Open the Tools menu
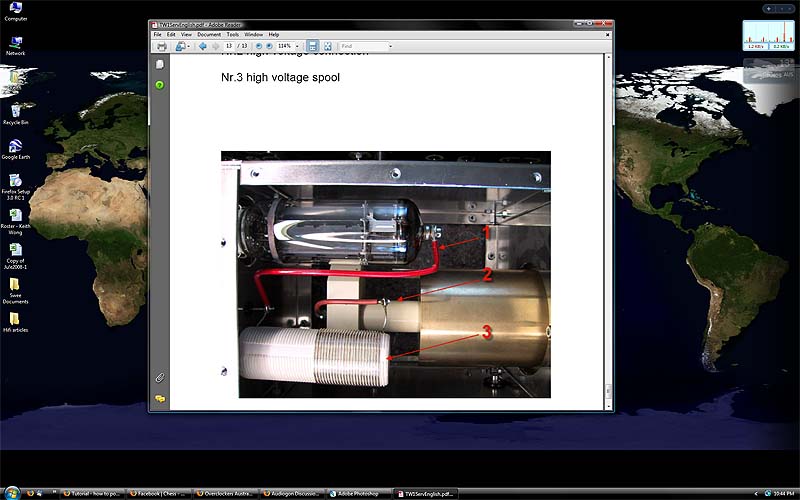The width and height of the screenshot is (800, 500). (x=233, y=35)
